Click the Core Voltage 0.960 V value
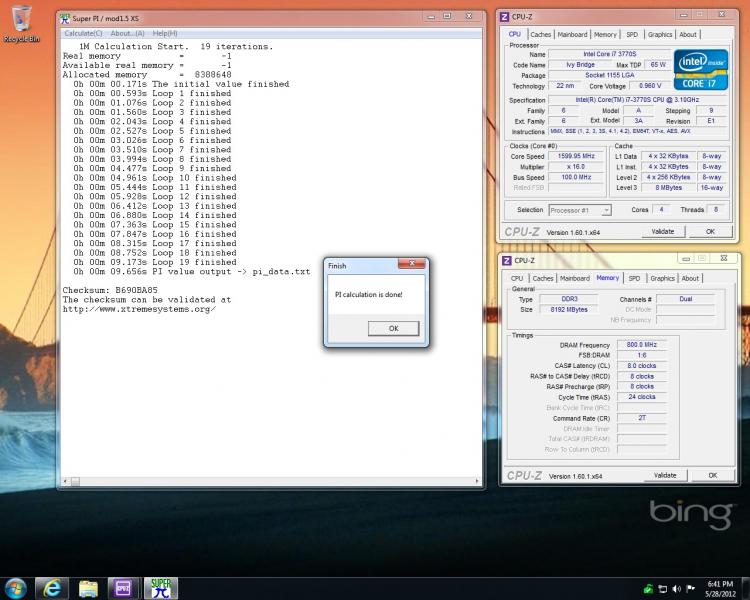The width and height of the screenshot is (750, 600). [651, 86]
